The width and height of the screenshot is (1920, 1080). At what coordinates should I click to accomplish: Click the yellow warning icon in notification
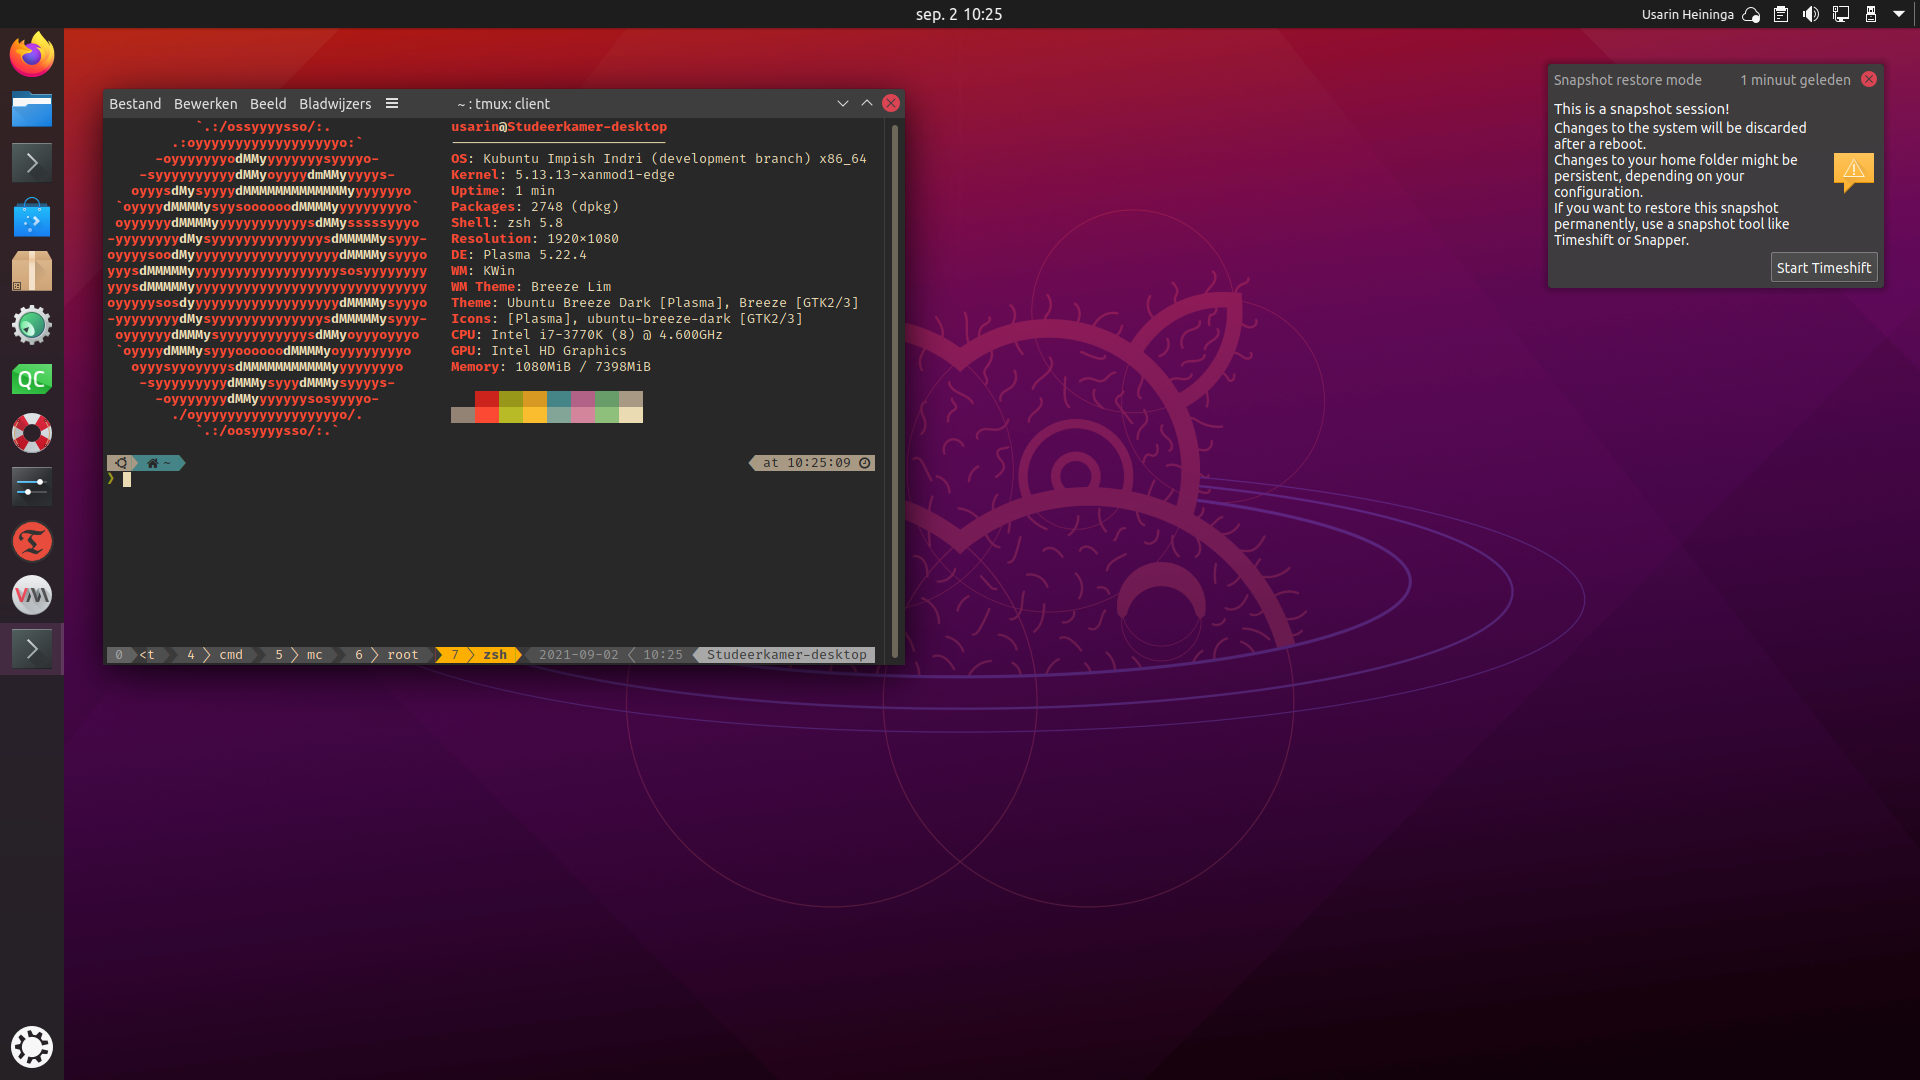1853,172
